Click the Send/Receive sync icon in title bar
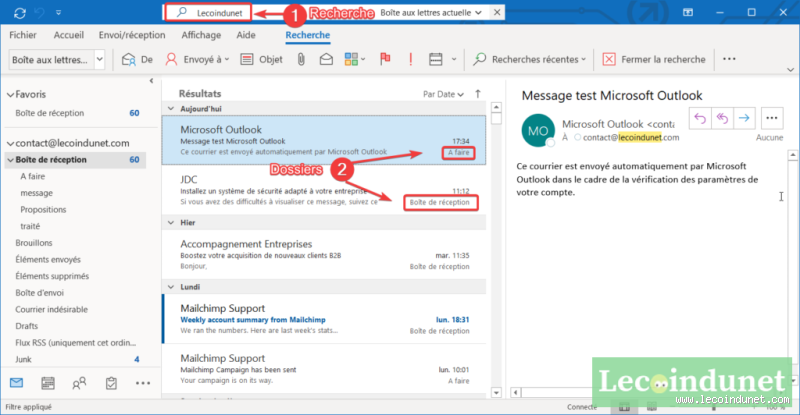Screen dimensions: 800x415 point(20,13)
